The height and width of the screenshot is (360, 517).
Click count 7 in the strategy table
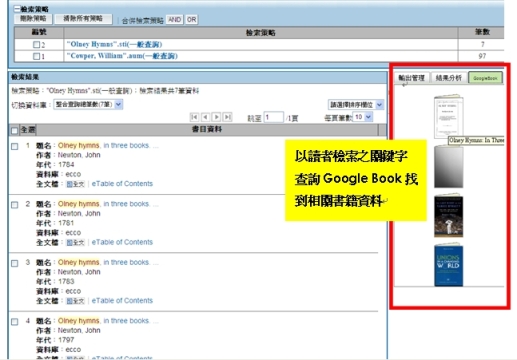[482, 45]
